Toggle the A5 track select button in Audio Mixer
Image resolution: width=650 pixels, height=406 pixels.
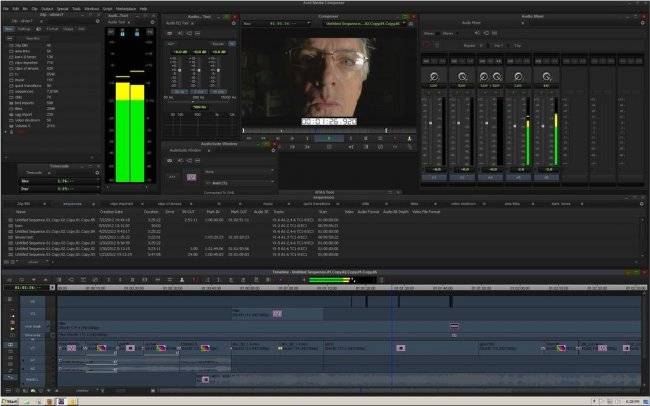[546, 177]
